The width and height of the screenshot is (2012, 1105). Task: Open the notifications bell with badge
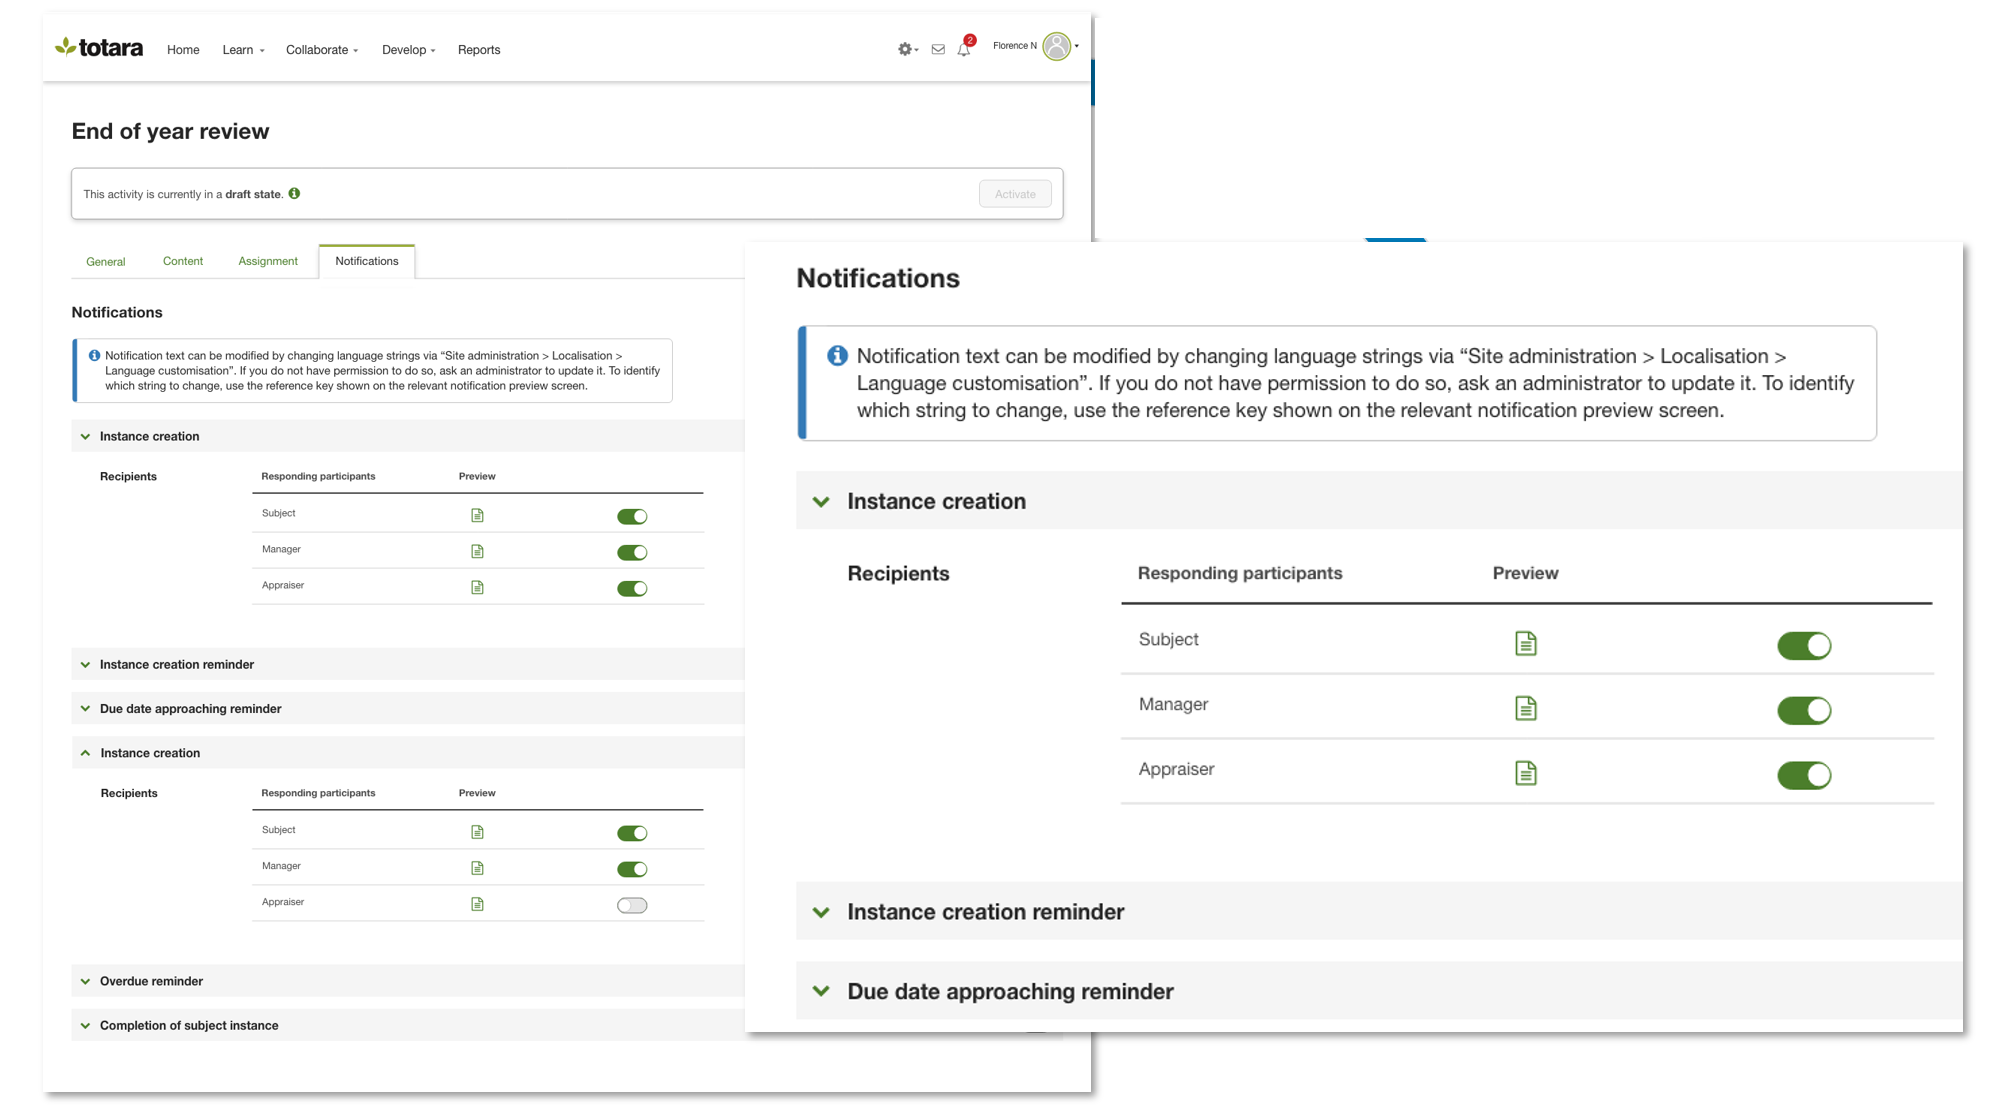pos(963,49)
